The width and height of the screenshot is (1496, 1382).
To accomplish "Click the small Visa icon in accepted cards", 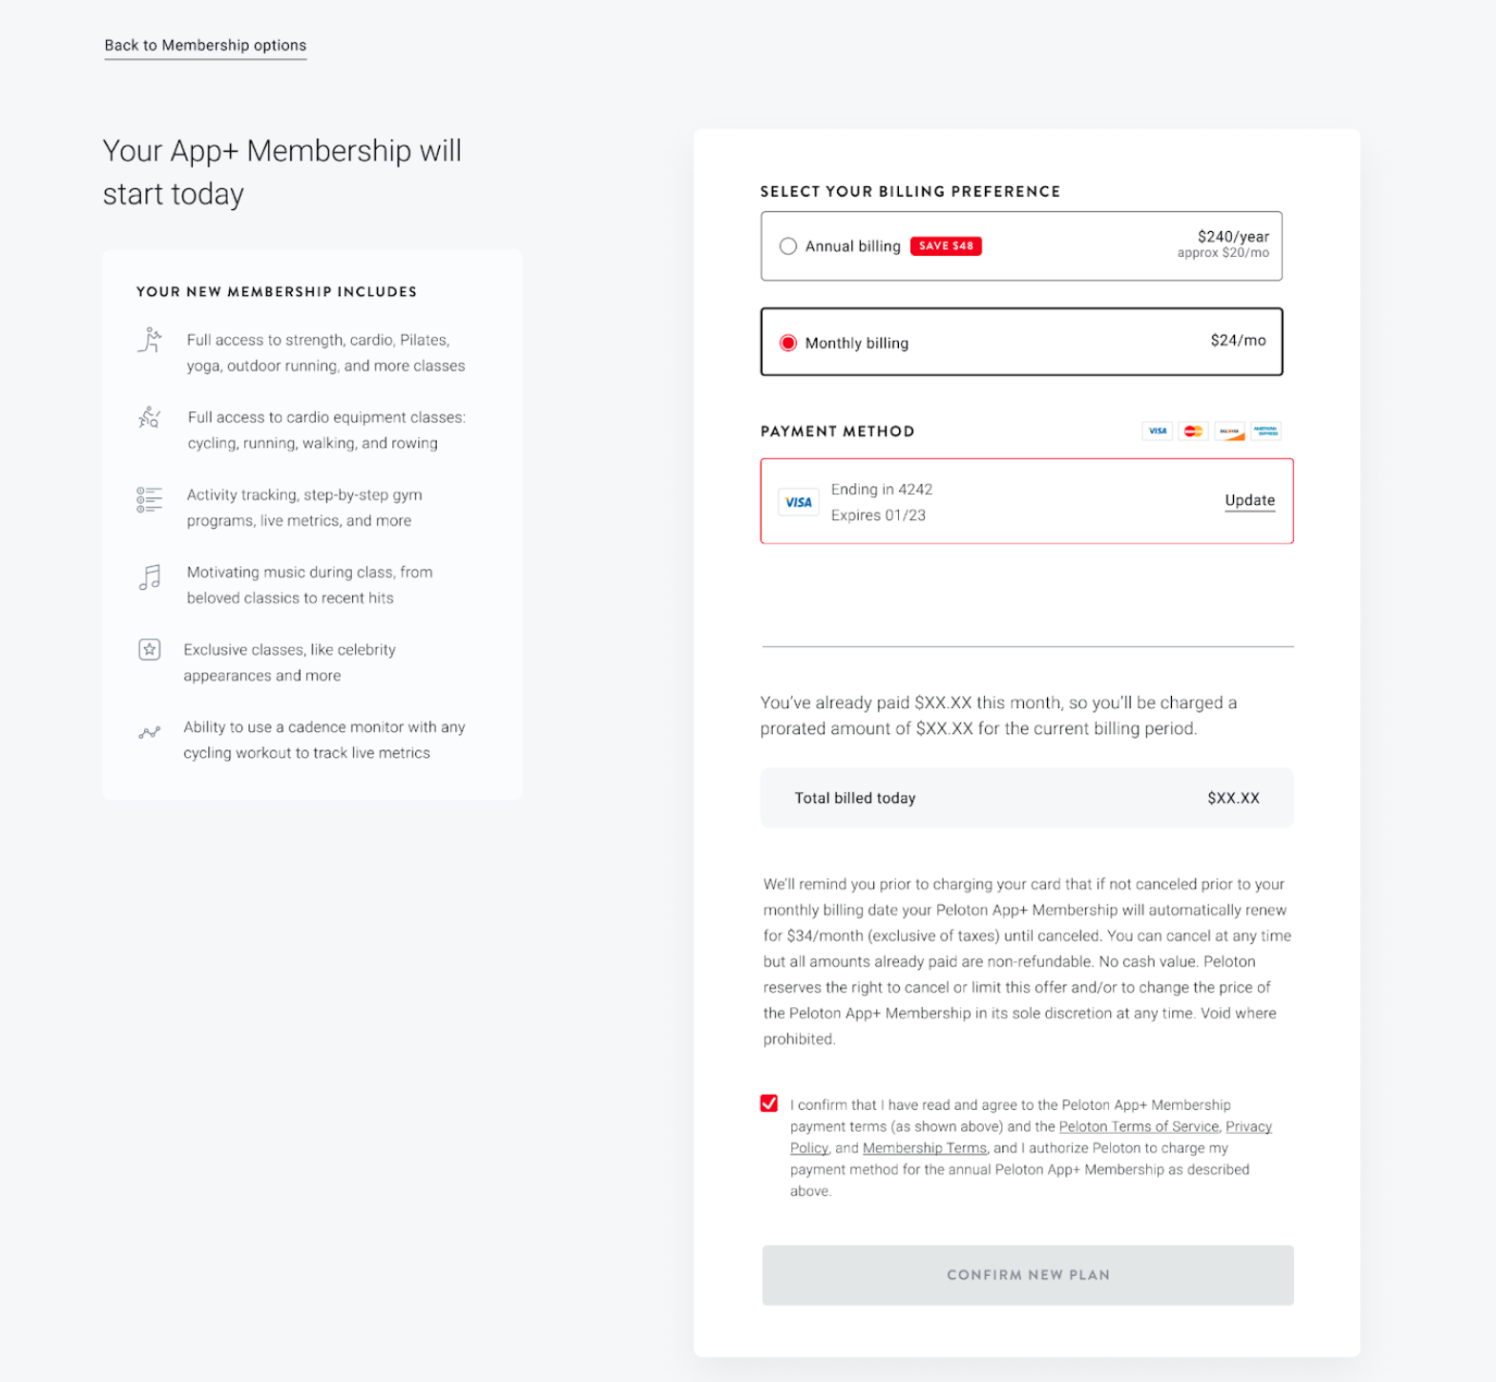I will pos(1157,431).
